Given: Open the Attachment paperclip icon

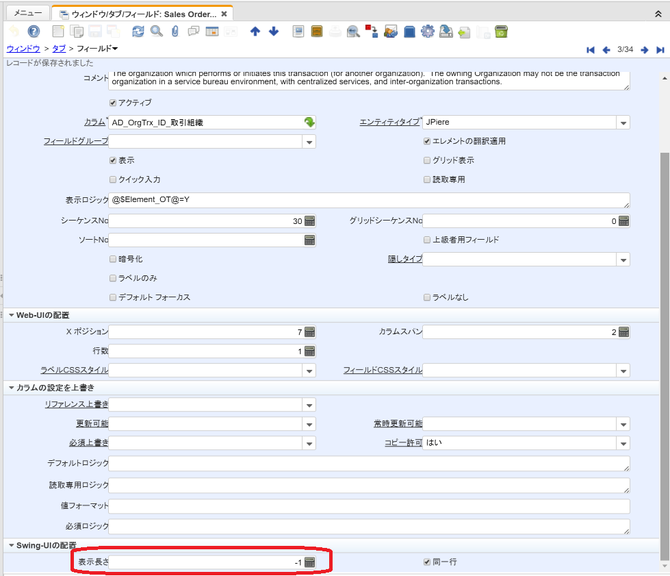Looking at the screenshot, I should click(175, 31).
